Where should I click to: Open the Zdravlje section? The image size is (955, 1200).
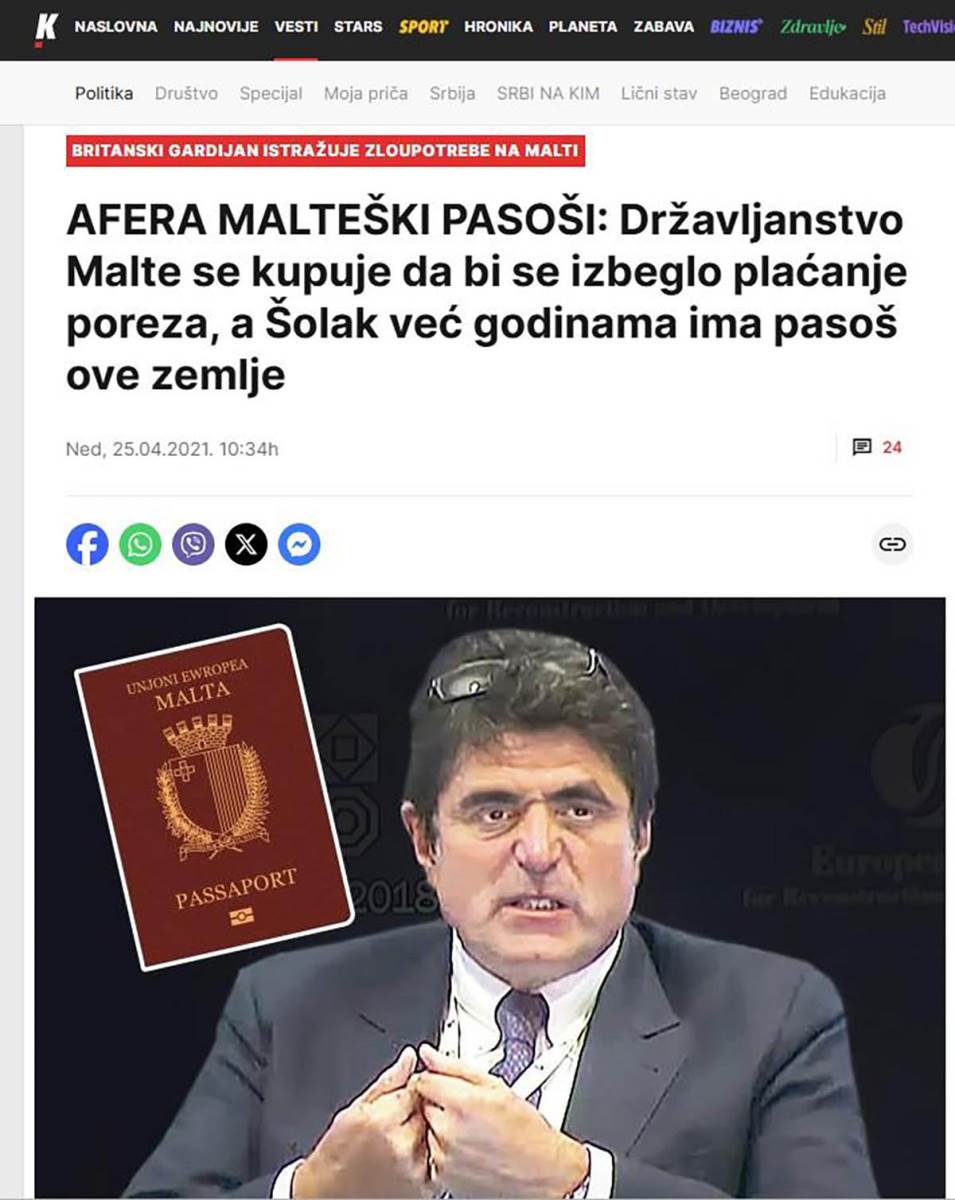813,27
